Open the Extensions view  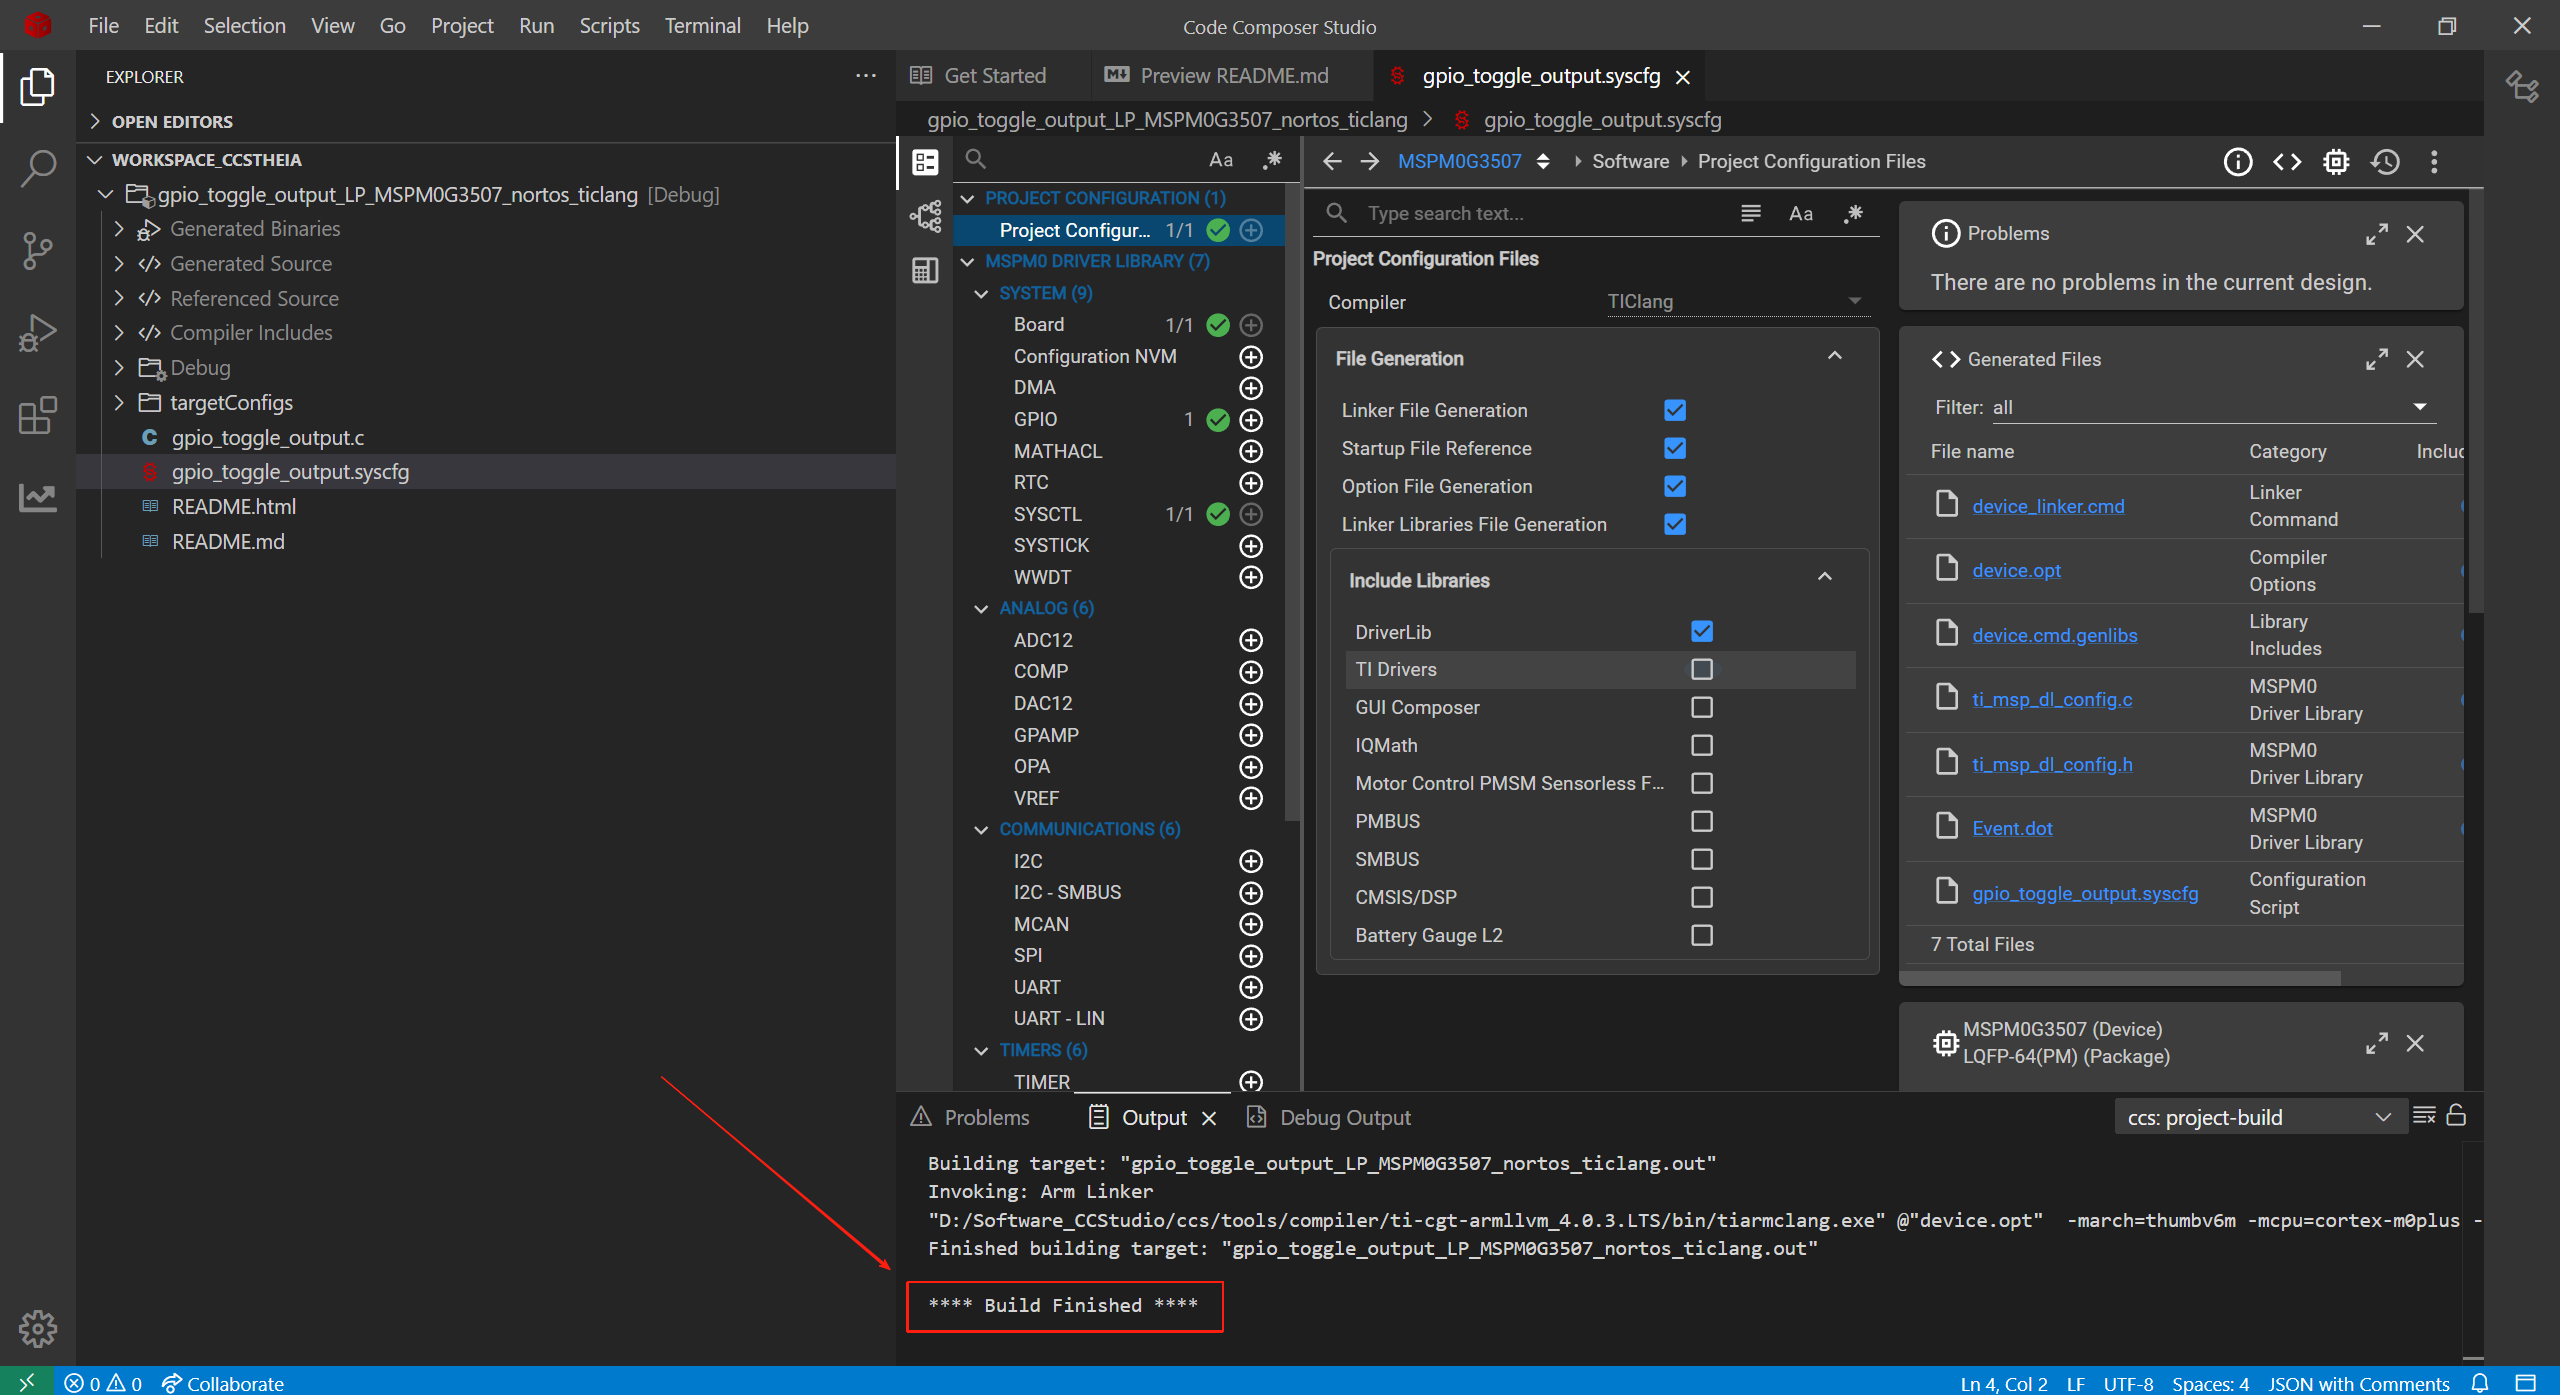(x=37, y=414)
